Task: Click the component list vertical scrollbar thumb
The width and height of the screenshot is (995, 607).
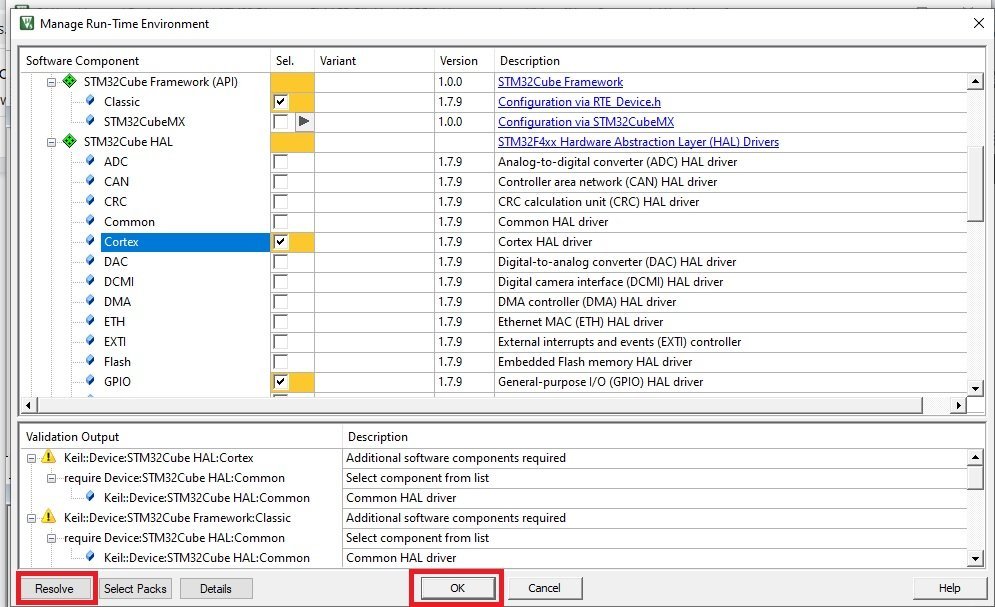Action: tap(975, 183)
